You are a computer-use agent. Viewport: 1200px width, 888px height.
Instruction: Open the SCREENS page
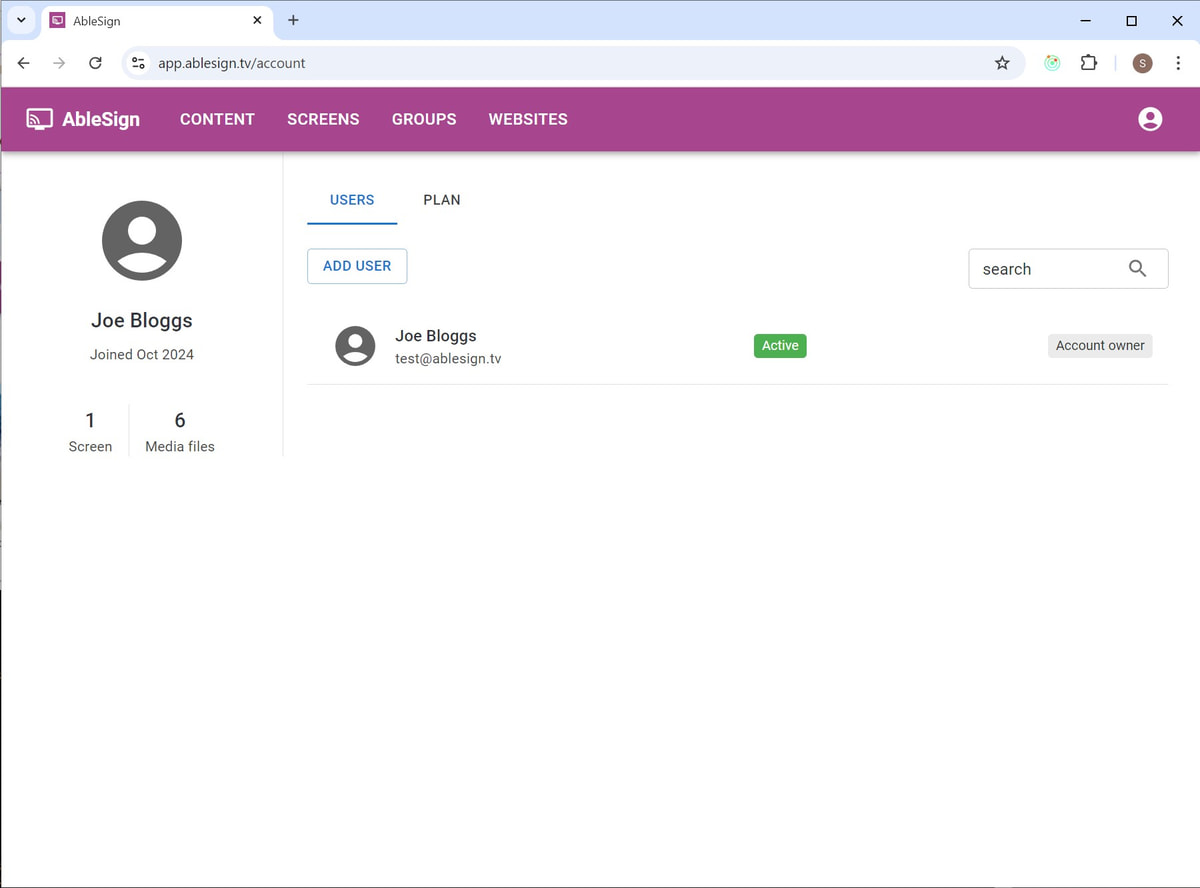coord(323,119)
